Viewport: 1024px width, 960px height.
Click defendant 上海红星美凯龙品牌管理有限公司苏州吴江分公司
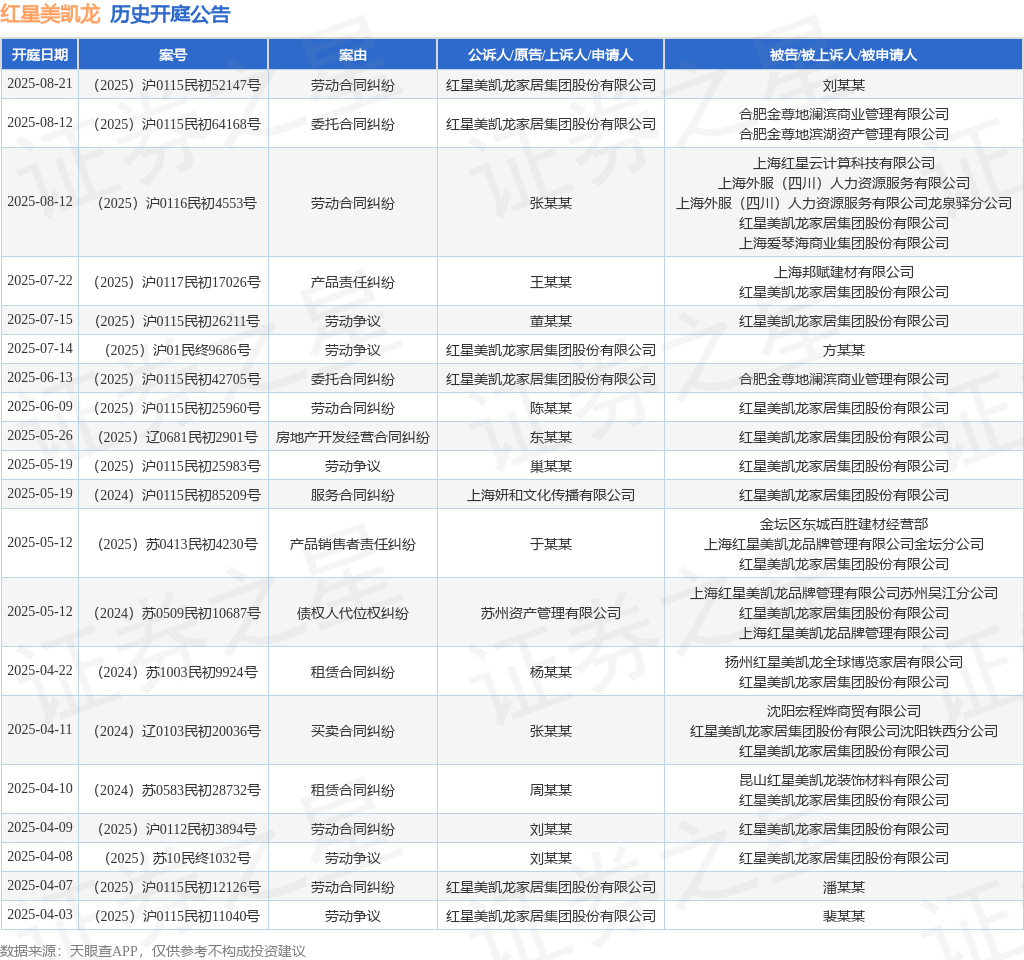844,593
